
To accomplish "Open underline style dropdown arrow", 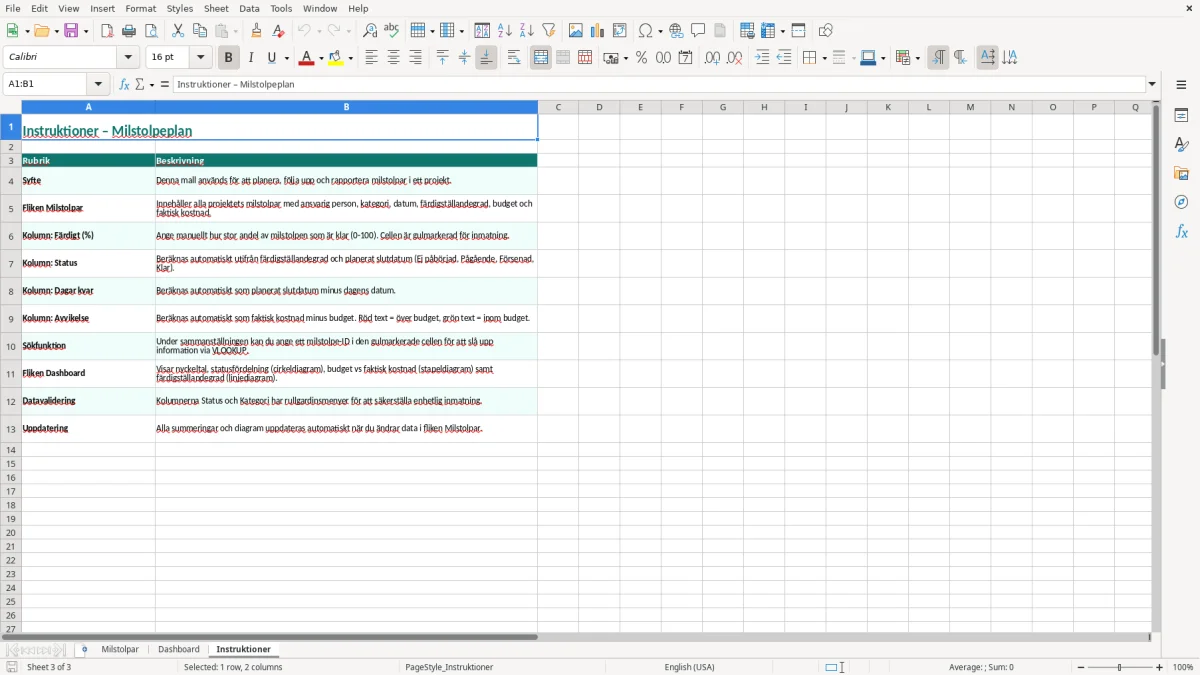I will (x=286, y=58).
